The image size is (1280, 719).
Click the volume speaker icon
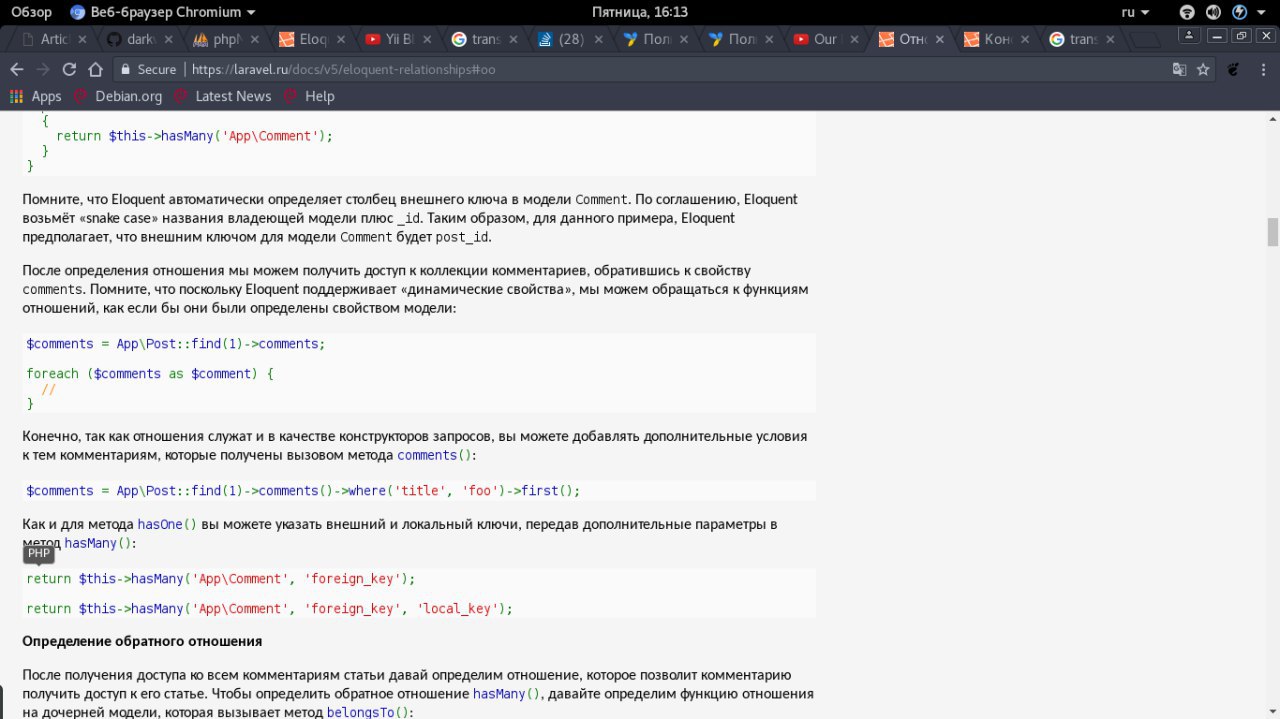1213,12
